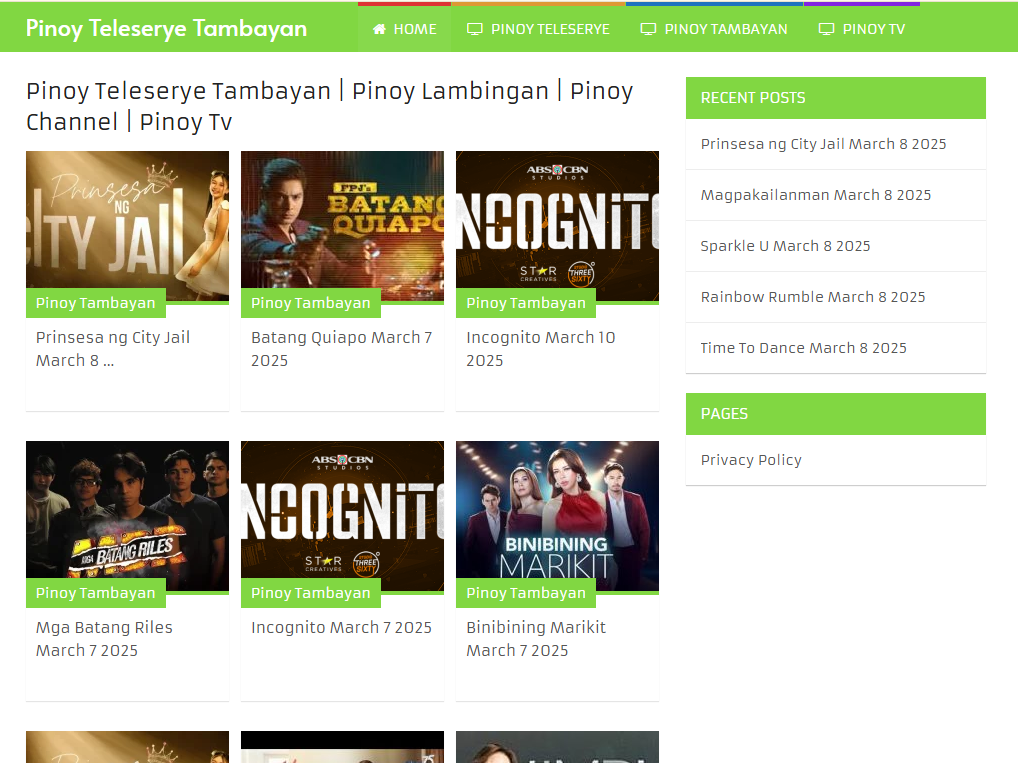Open the Incognito March 10 2025 title
The height and width of the screenshot is (763, 1018).
540,349
